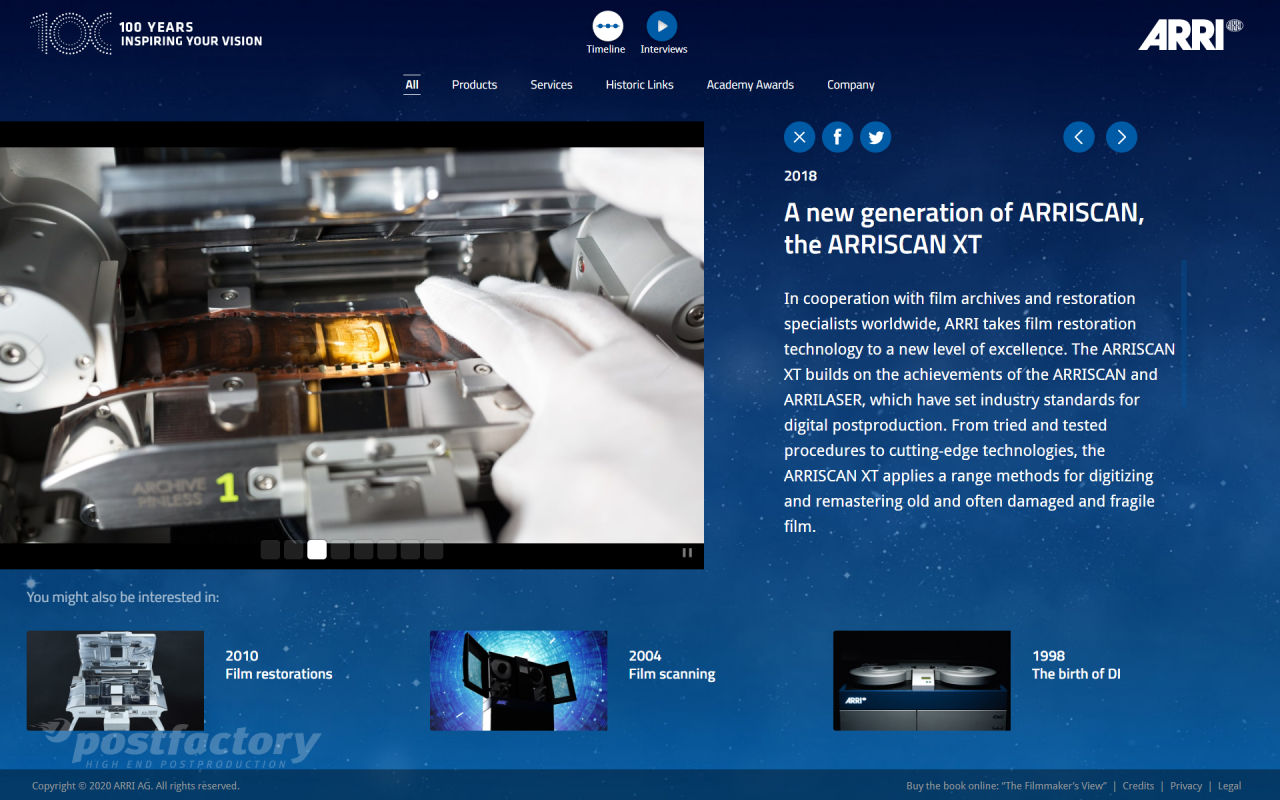Pause the image slideshow
The width and height of the screenshot is (1280, 800).
(x=687, y=552)
